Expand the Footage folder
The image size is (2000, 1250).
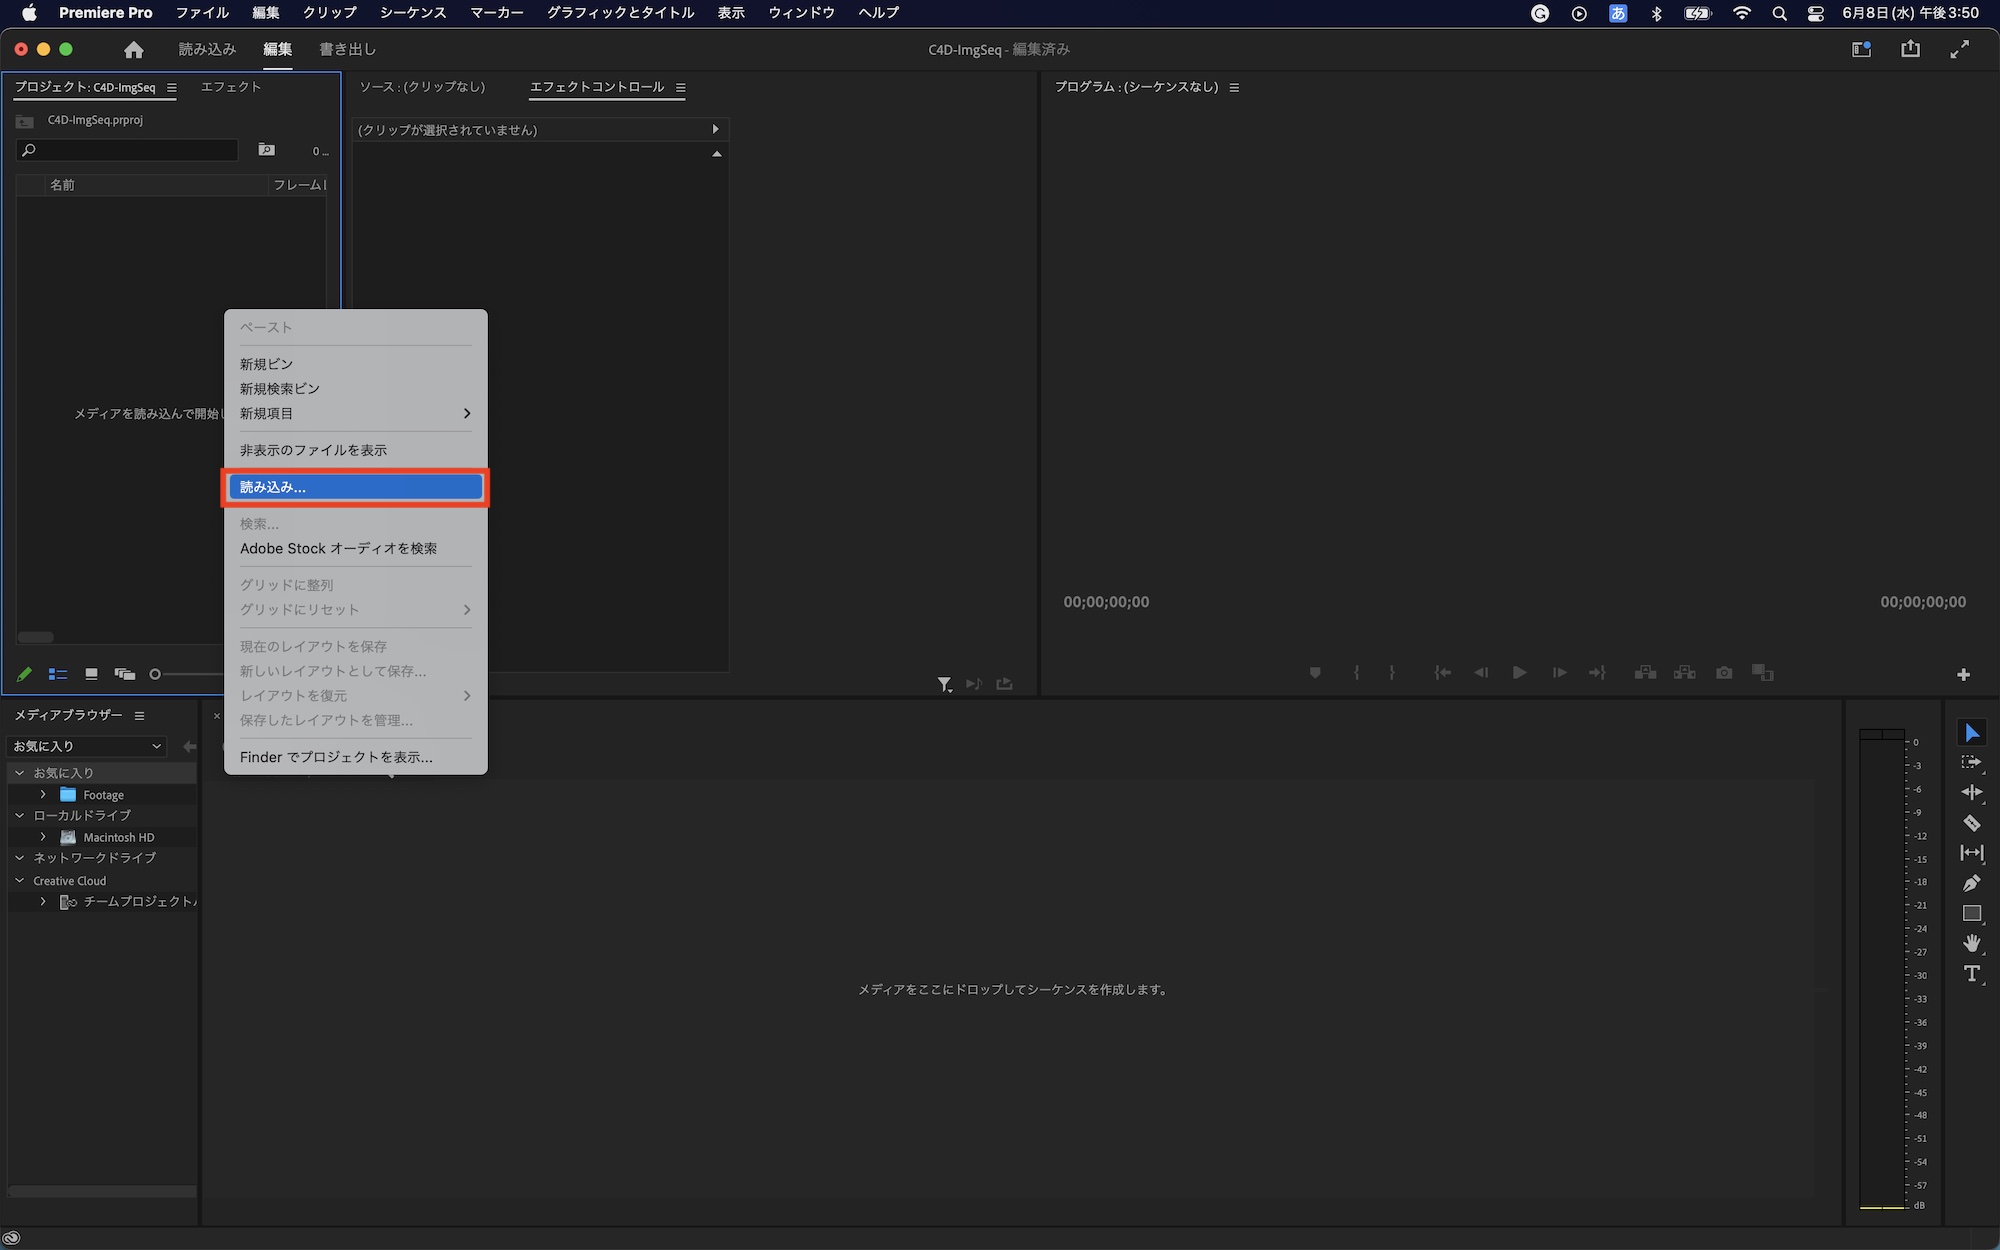pos(43,795)
